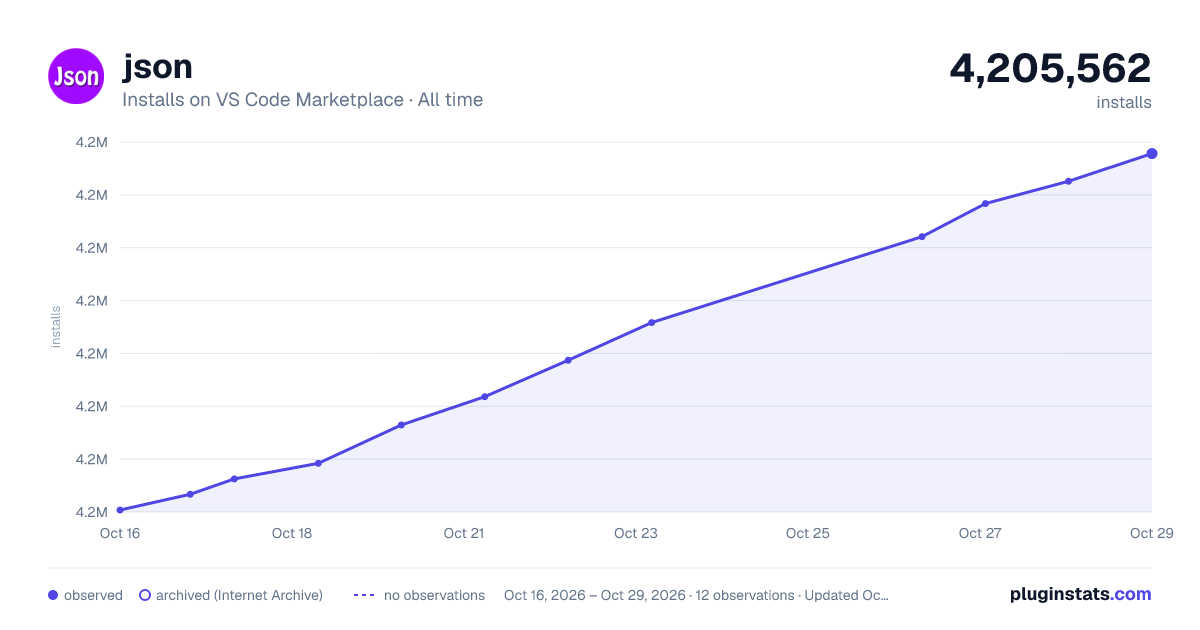
Task: Click the 'Oct 25' x-axis label
Action: (x=808, y=533)
